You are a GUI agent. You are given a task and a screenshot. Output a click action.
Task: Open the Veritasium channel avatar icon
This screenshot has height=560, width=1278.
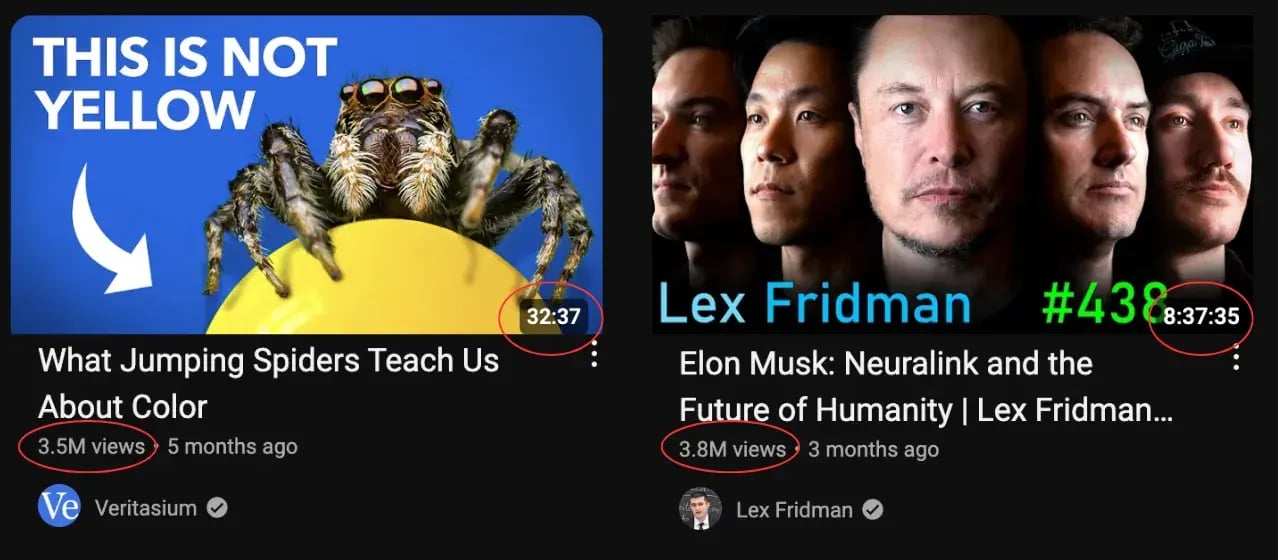(x=58, y=508)
